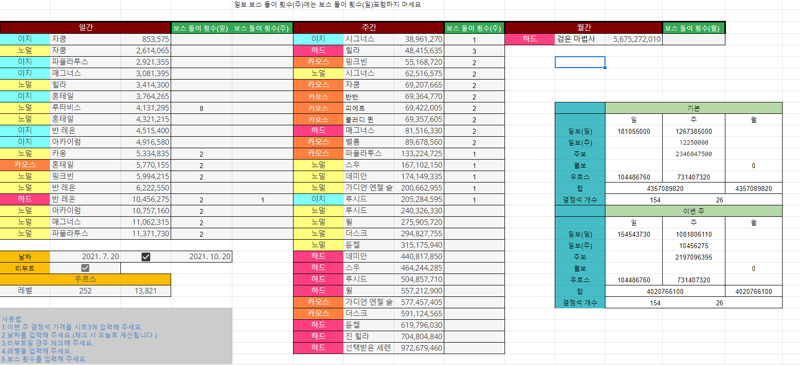
Task: Click the green 이번 주 section header
Action: pos(693,211)
